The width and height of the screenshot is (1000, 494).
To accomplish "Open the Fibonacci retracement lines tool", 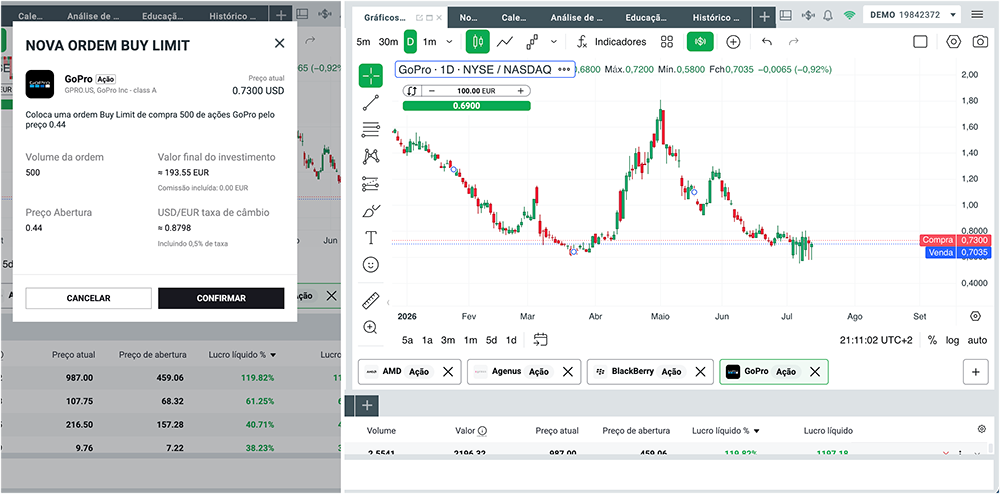I will (x=371, y=129).
